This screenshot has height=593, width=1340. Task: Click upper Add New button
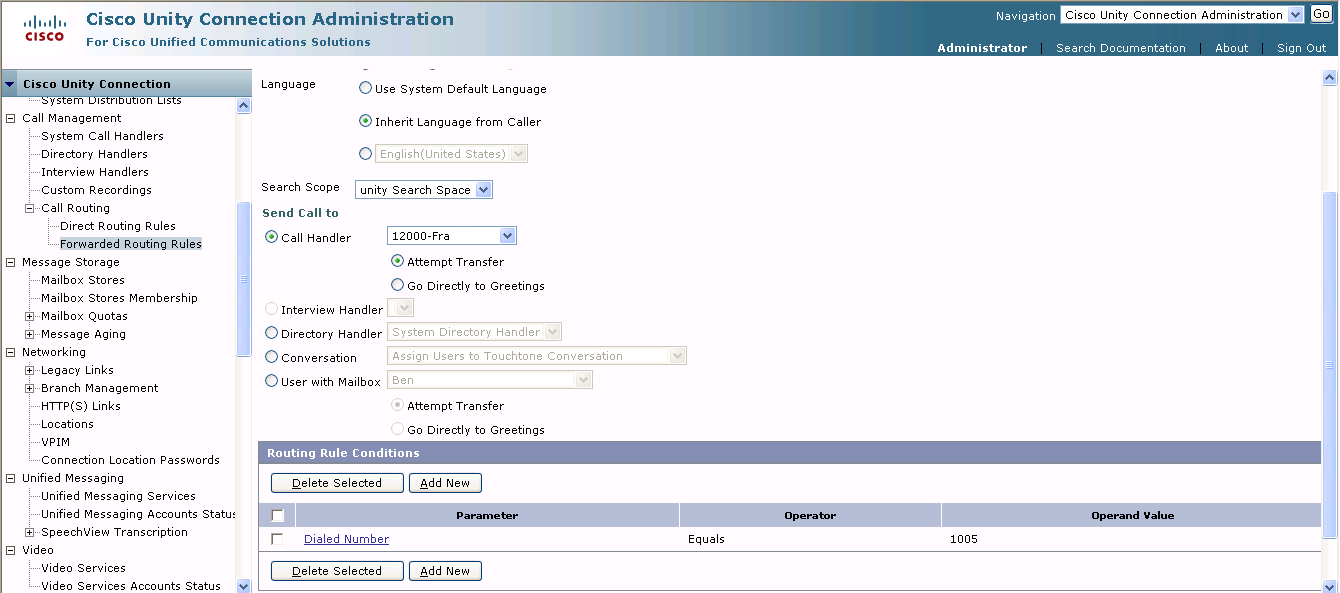tap(445, 483)
